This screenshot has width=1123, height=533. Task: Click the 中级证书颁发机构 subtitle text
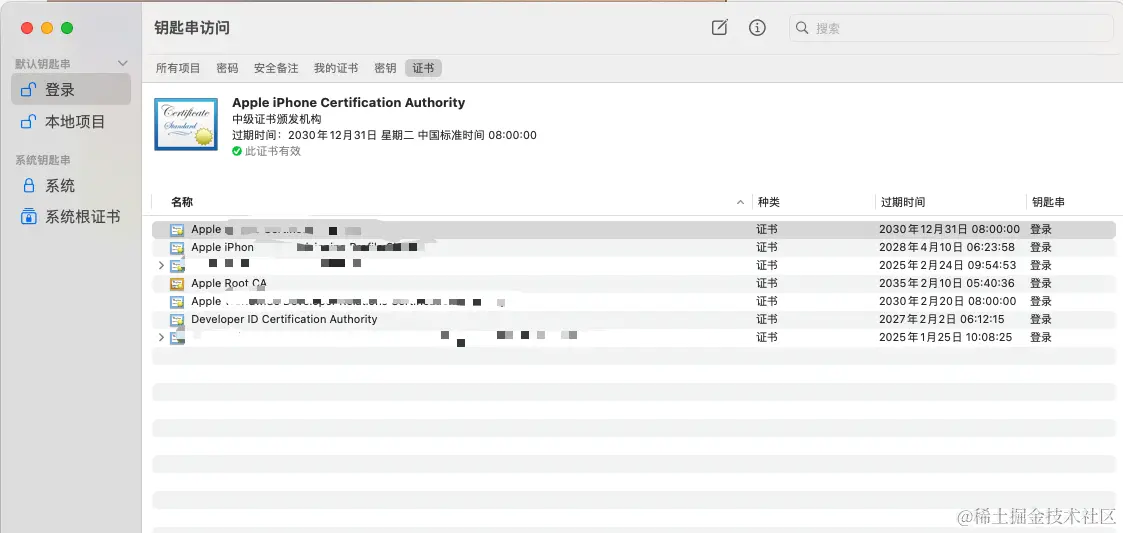[276, 119]
